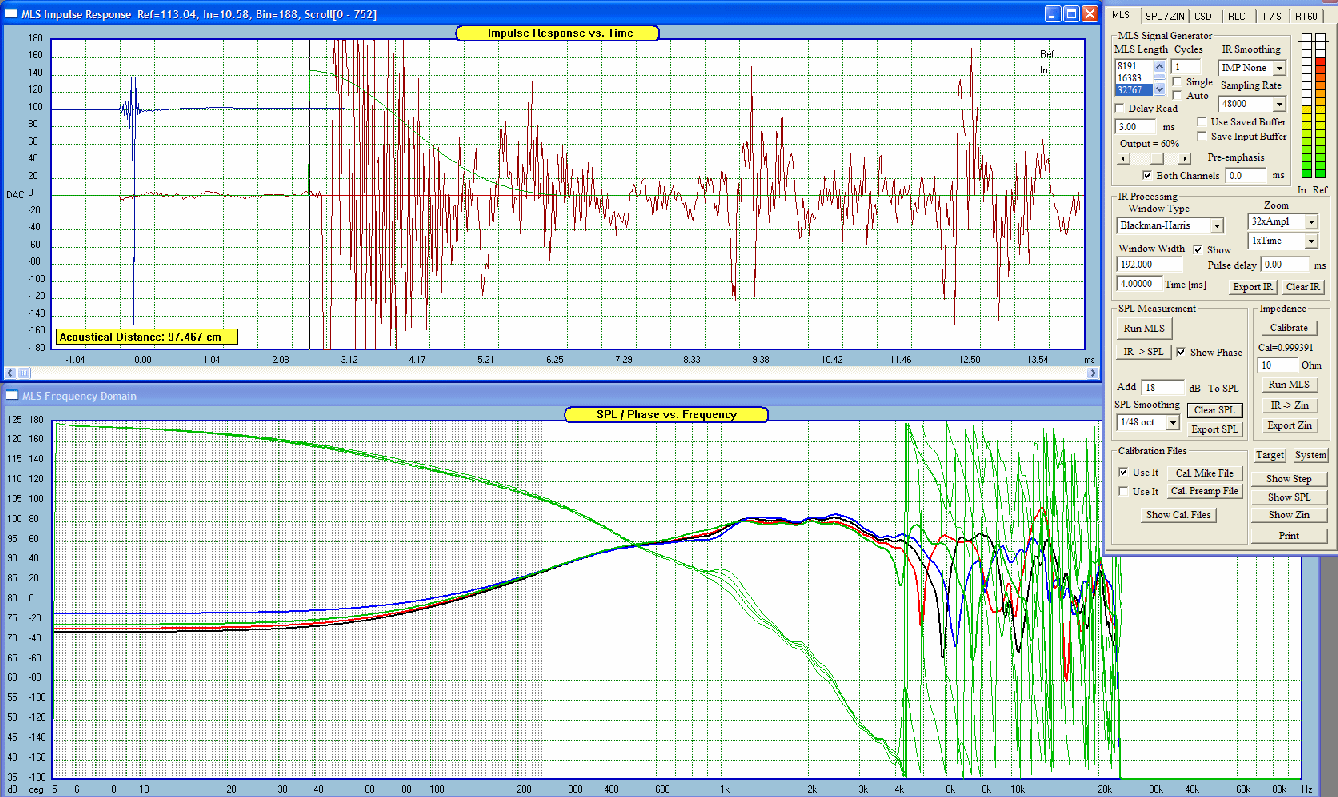The width and height of the screenshot is (1338, 797).
Task: Check Use It for the preamp calibration file
Action: point(1123,491)
